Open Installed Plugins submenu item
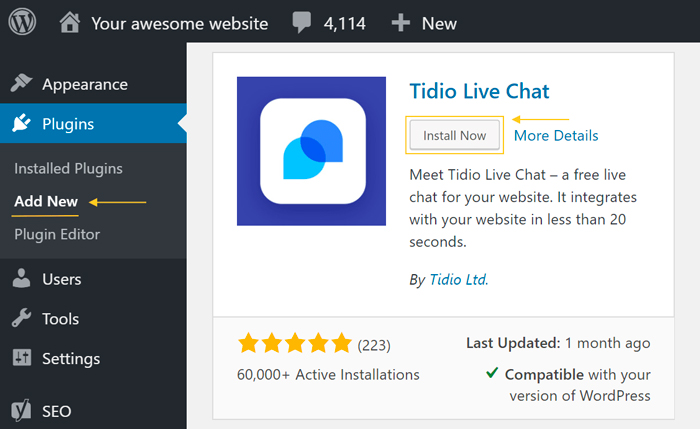Image resolution: width=700 pixels, height=429 pixels. click(x=68, y=169)
